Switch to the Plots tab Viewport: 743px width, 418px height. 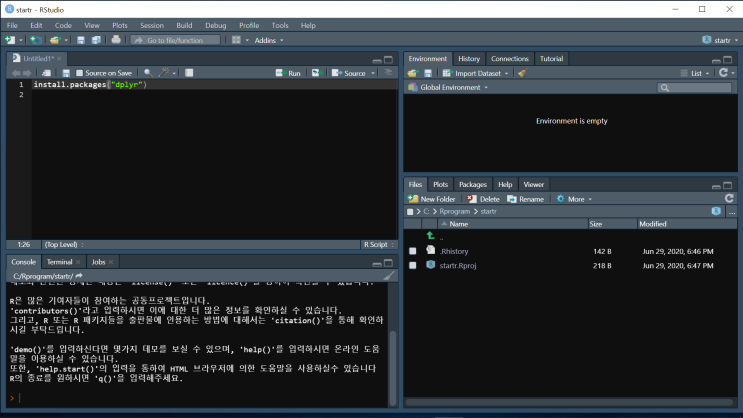pyautogui.click(x=440, y=184)
